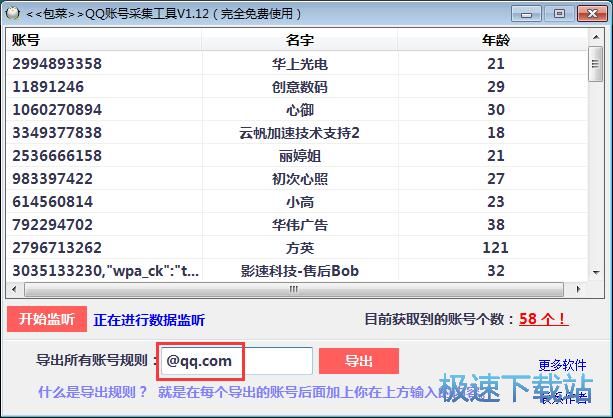
Task: Click the horizontal scrollbar thumb
Action: pos(294,289)
